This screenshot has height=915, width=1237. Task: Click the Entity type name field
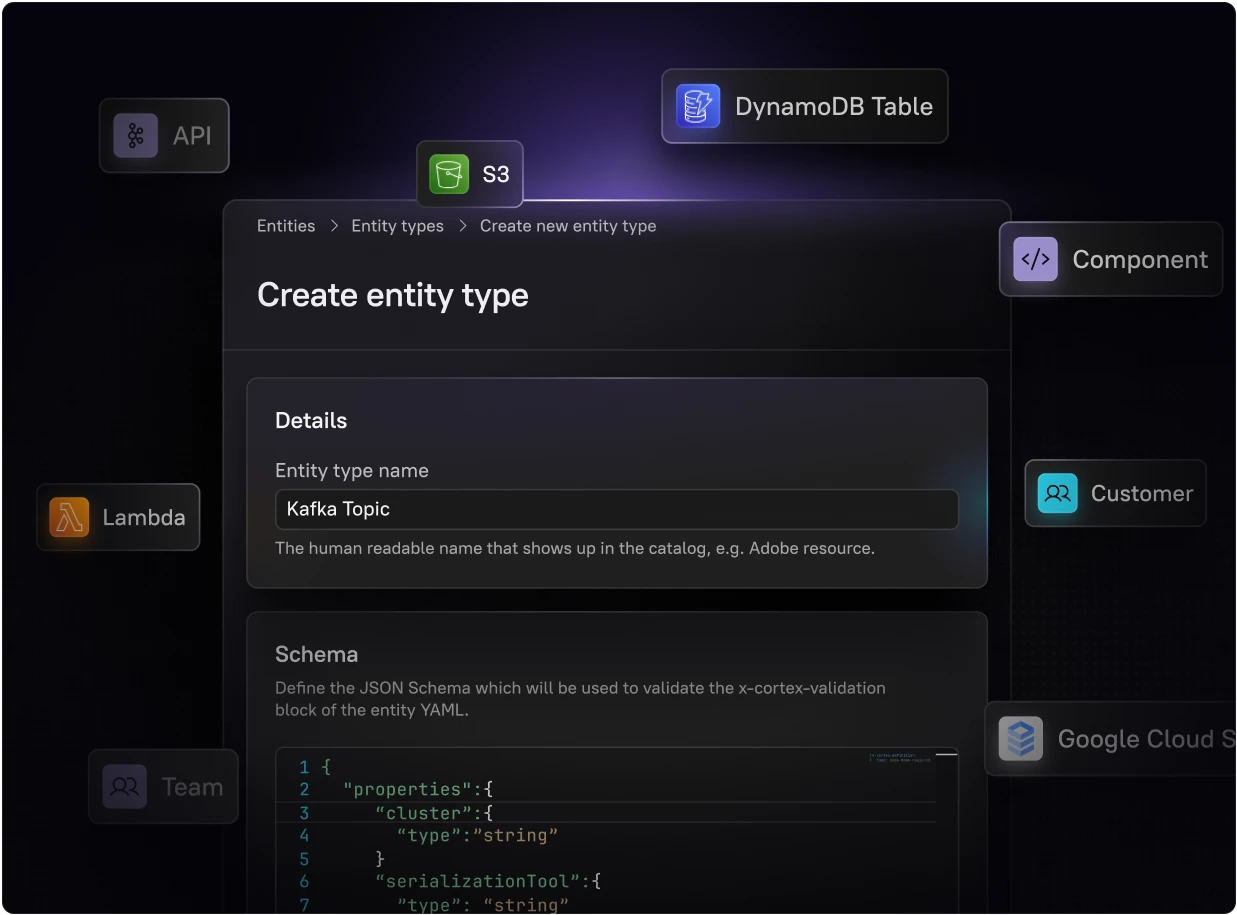click(616, 509)
